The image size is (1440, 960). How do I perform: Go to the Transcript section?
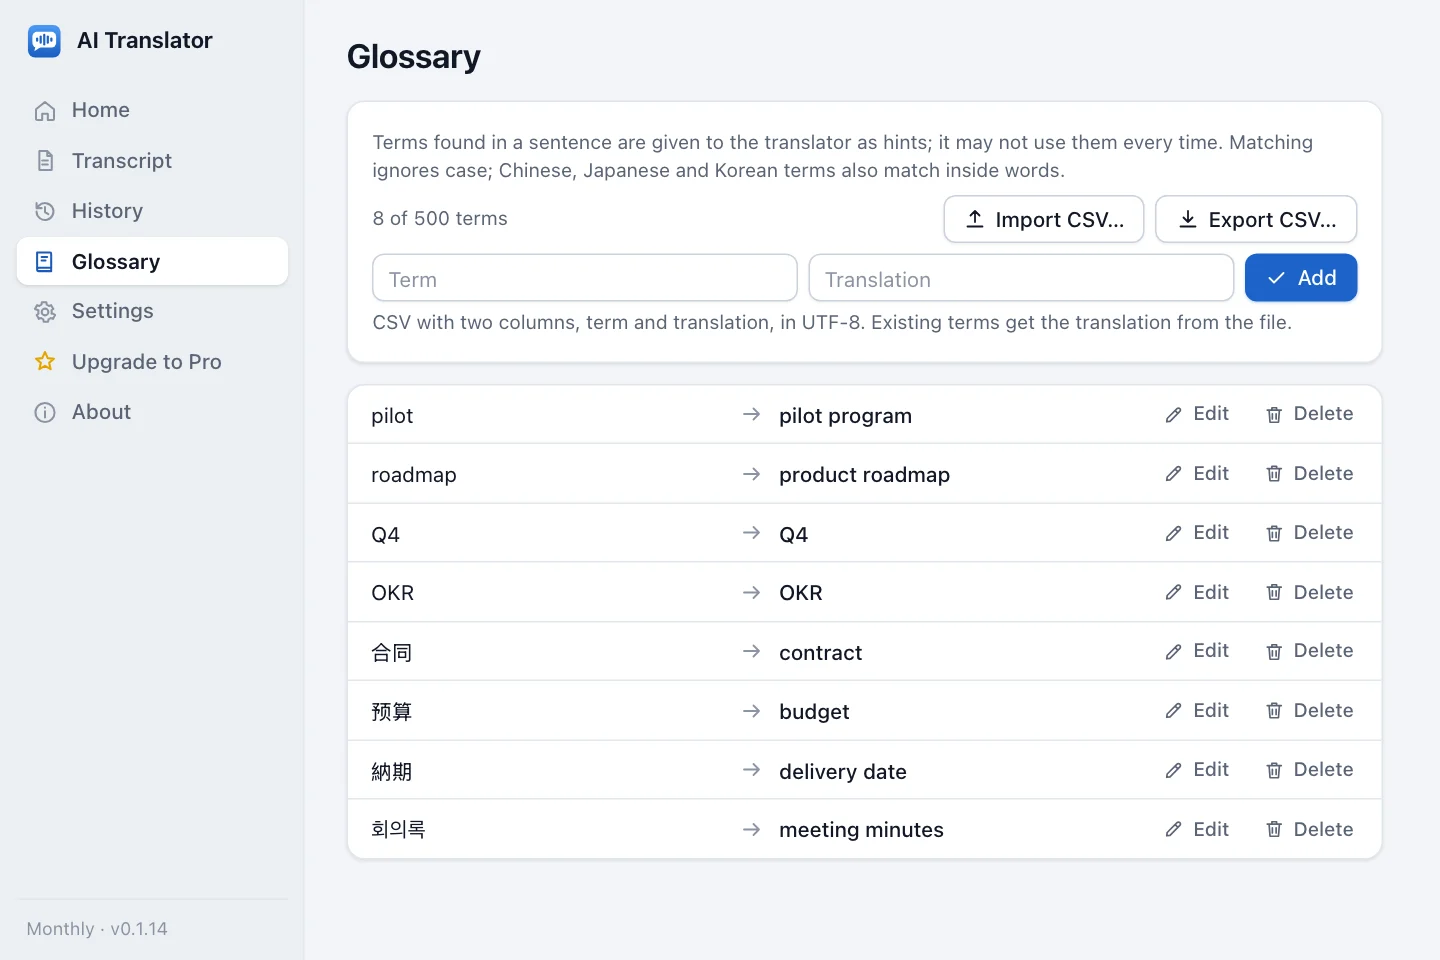point(152,161)
